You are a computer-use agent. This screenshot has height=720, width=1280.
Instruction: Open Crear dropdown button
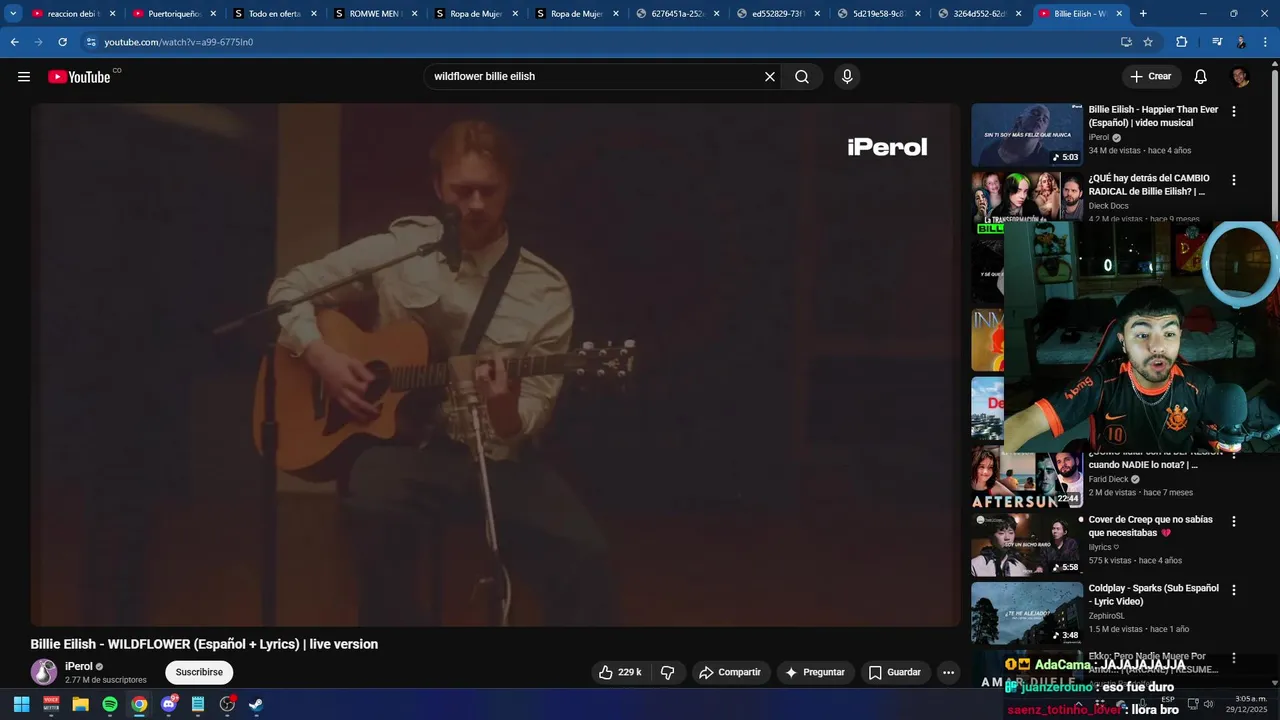1151,77
